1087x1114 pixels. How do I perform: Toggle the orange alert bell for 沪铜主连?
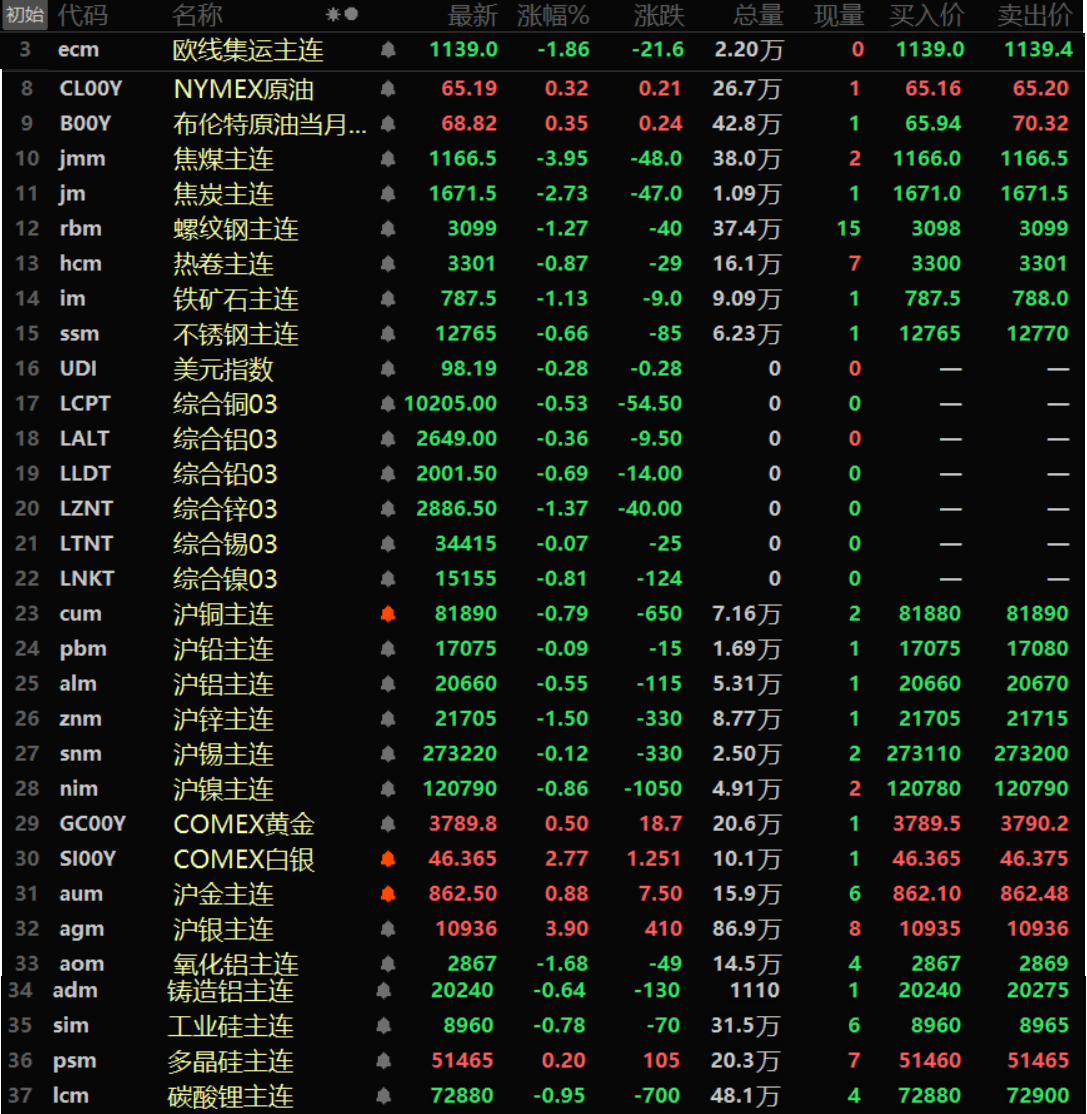click(x=388, y=614)
